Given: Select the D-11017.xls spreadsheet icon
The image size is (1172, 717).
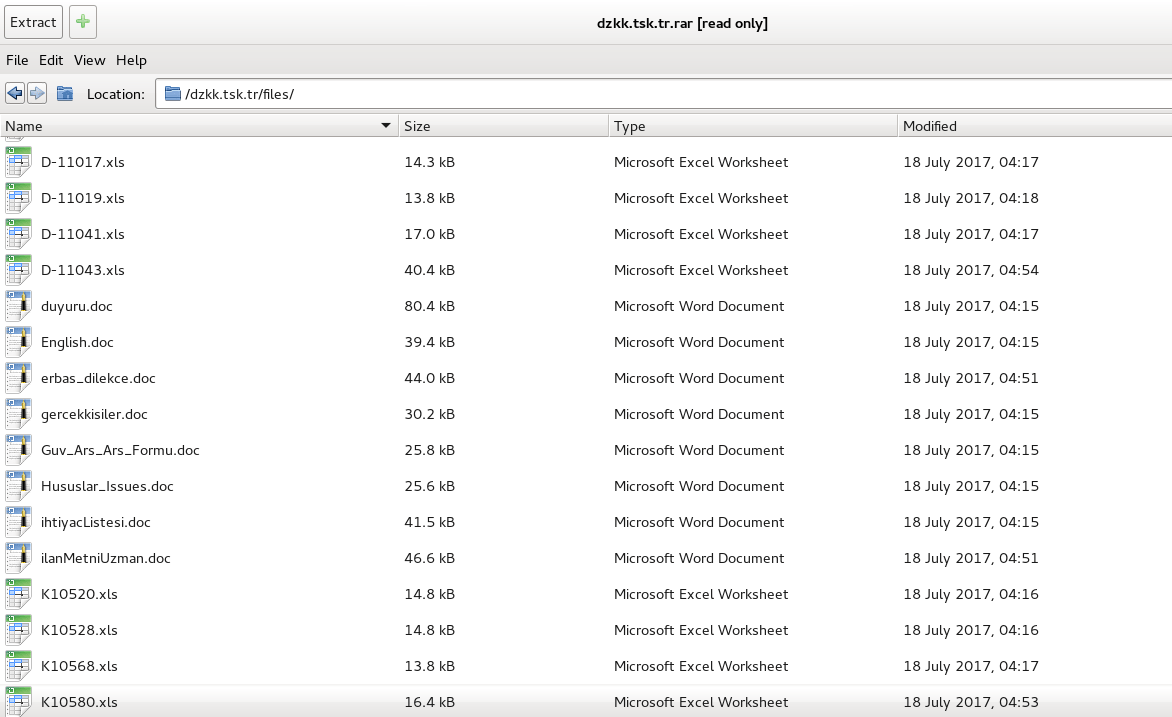Looking at the screenshot, I should [18, 162].
